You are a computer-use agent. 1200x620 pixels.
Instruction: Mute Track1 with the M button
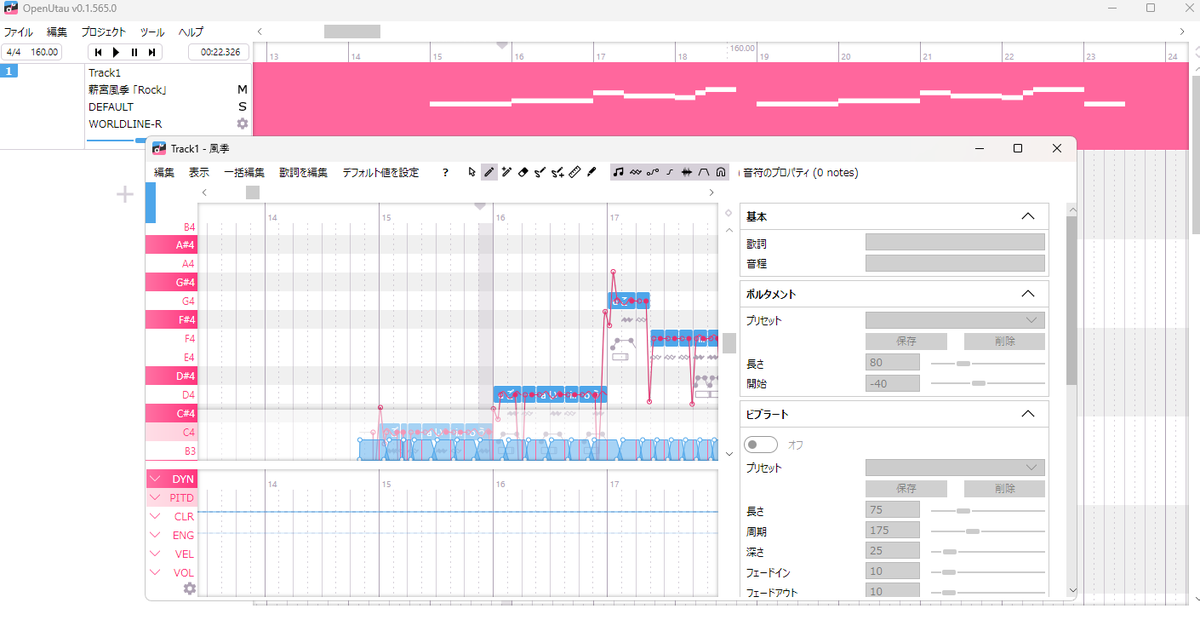tap(241, 90)
